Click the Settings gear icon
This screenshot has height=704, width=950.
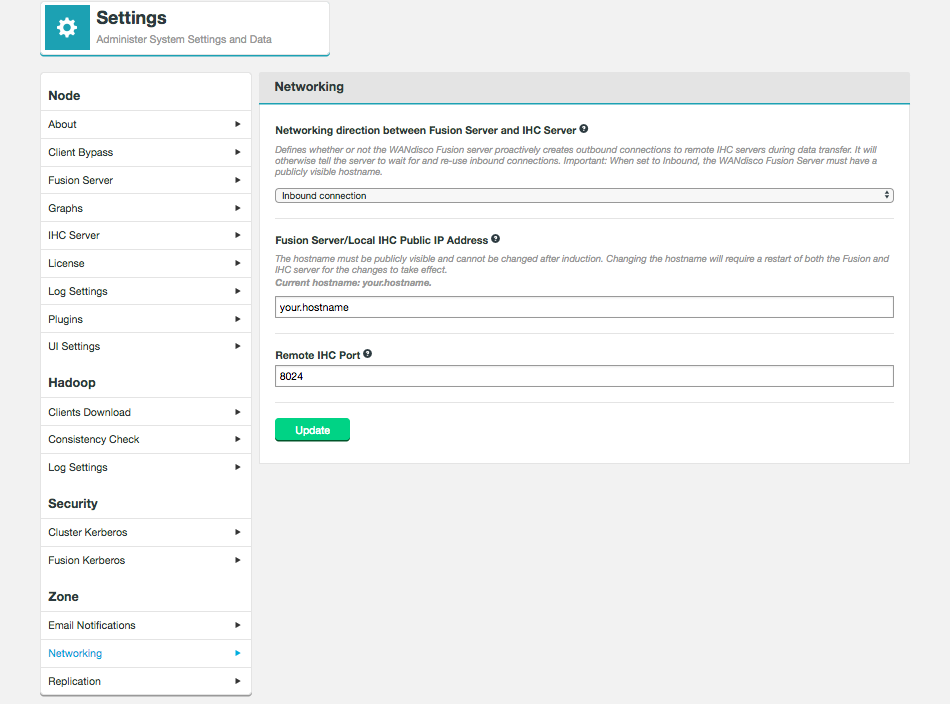coord(67,27)
